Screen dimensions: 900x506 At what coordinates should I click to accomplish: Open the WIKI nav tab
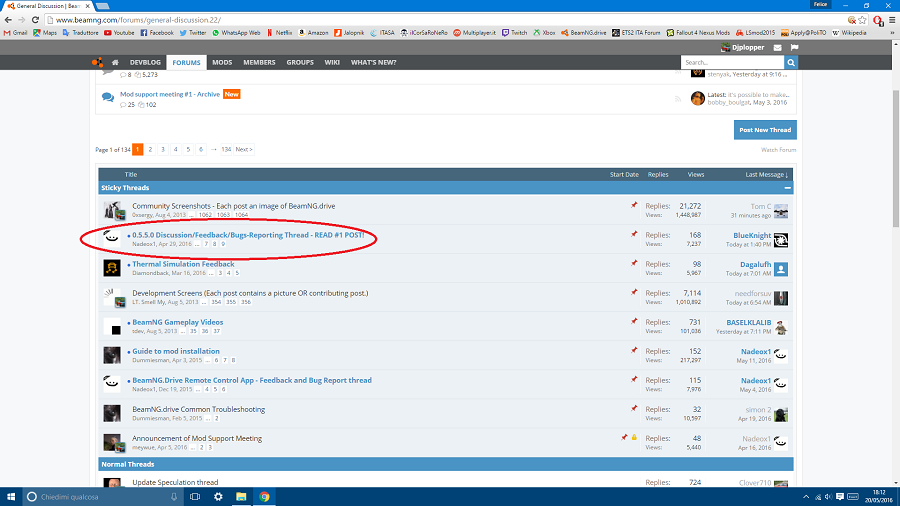tap(332, 63)
